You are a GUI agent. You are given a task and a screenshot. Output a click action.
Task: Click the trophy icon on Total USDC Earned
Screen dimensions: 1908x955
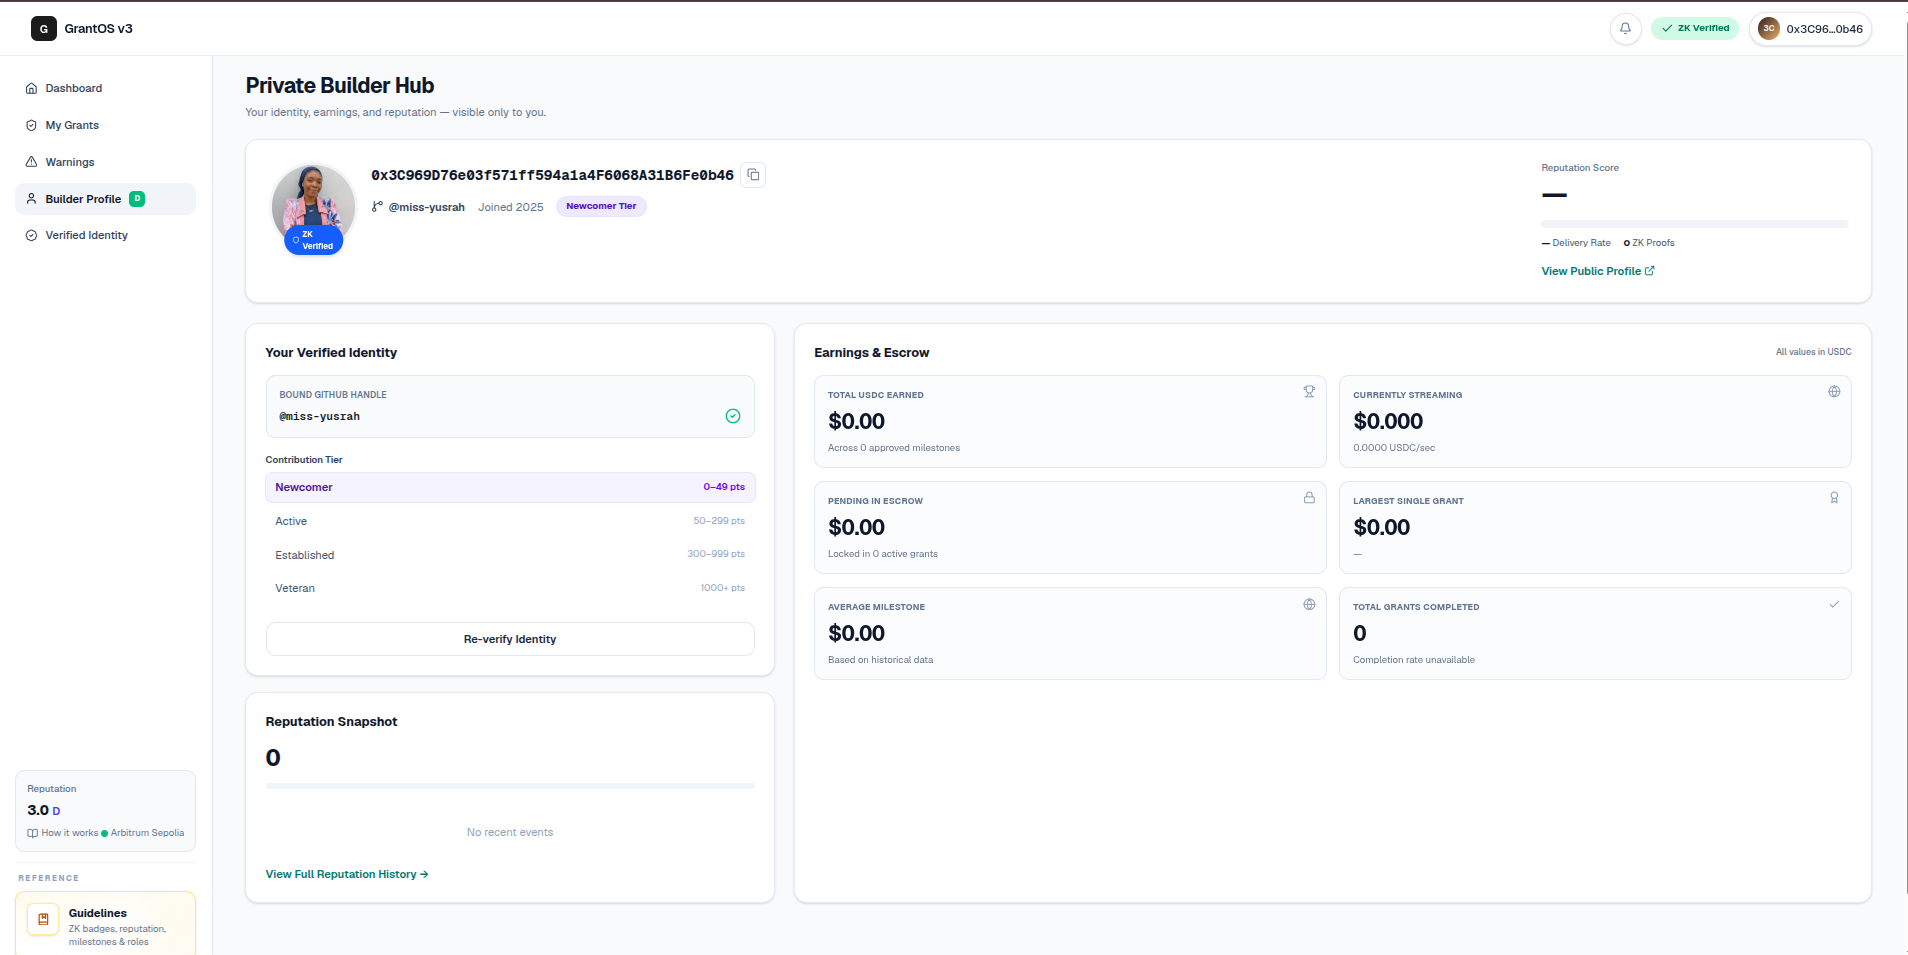(1309, 392)
